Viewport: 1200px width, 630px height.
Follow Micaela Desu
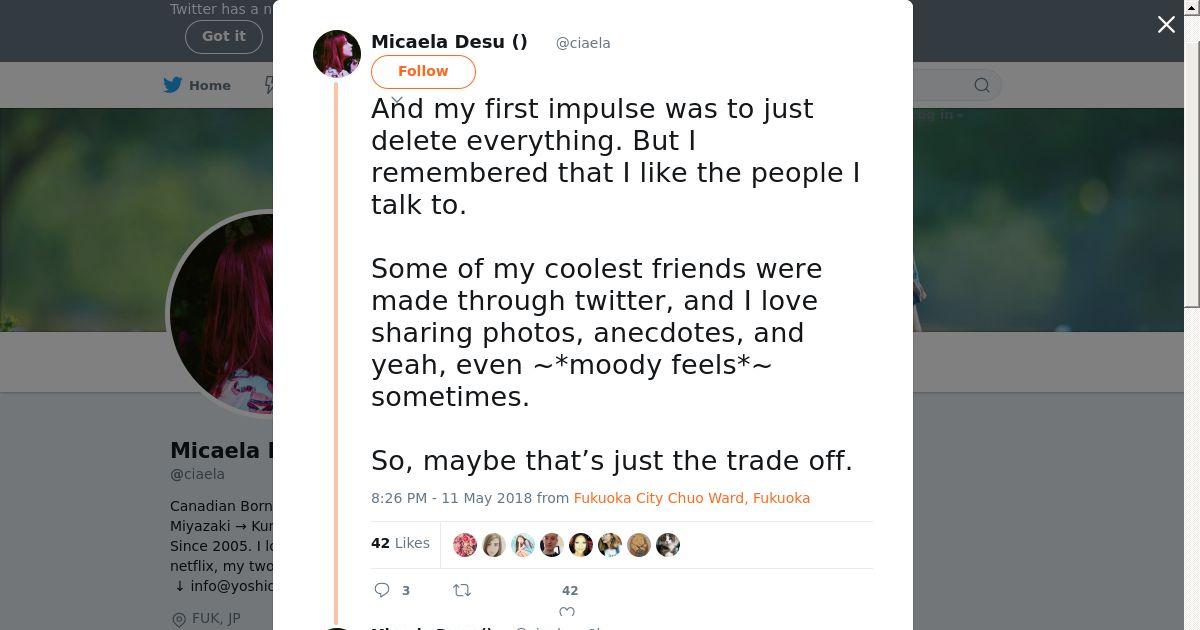tap(423, 71)
